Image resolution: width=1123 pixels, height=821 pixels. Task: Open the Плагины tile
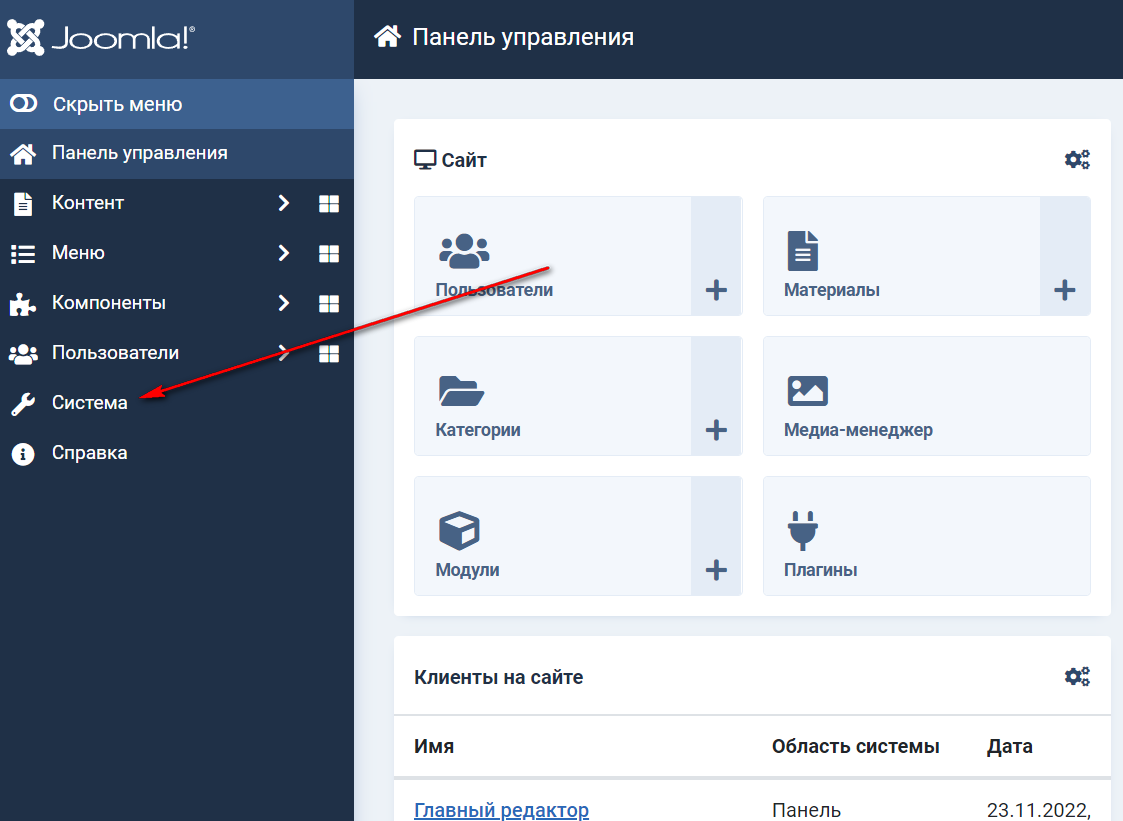point(926,536)
